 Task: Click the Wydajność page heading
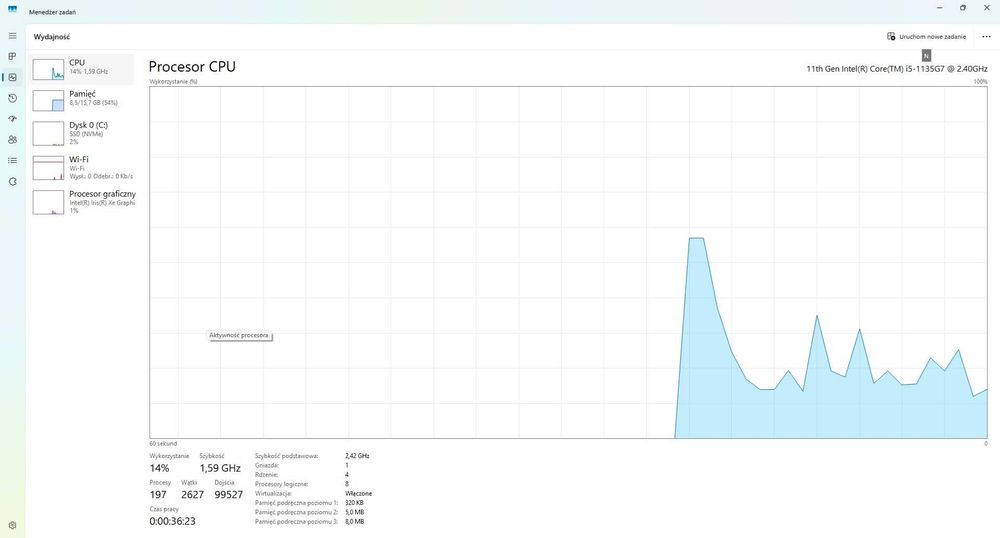pyautogui.click(x=52, y=37)
